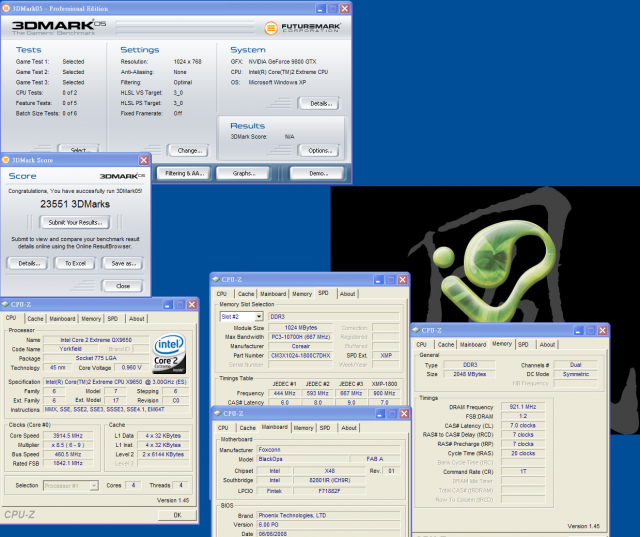640x537 pixels.
Task: Click the Futuremark Corporation logo
Action: 302,28
